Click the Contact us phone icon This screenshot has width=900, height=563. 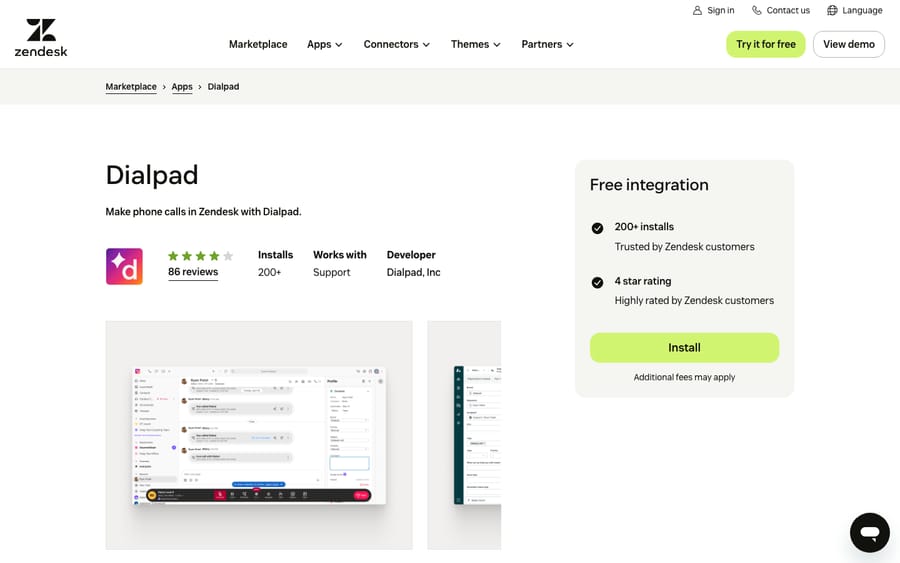[x=757, y=10]
